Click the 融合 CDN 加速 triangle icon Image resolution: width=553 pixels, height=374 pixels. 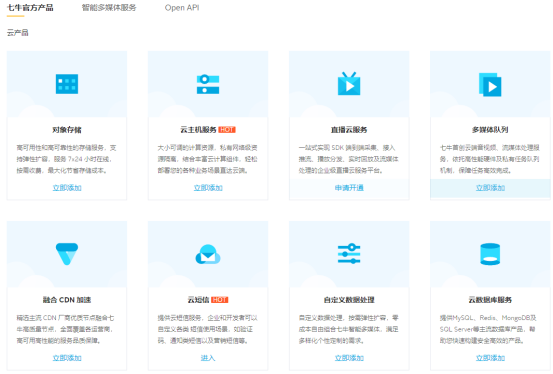pos(67,254)
